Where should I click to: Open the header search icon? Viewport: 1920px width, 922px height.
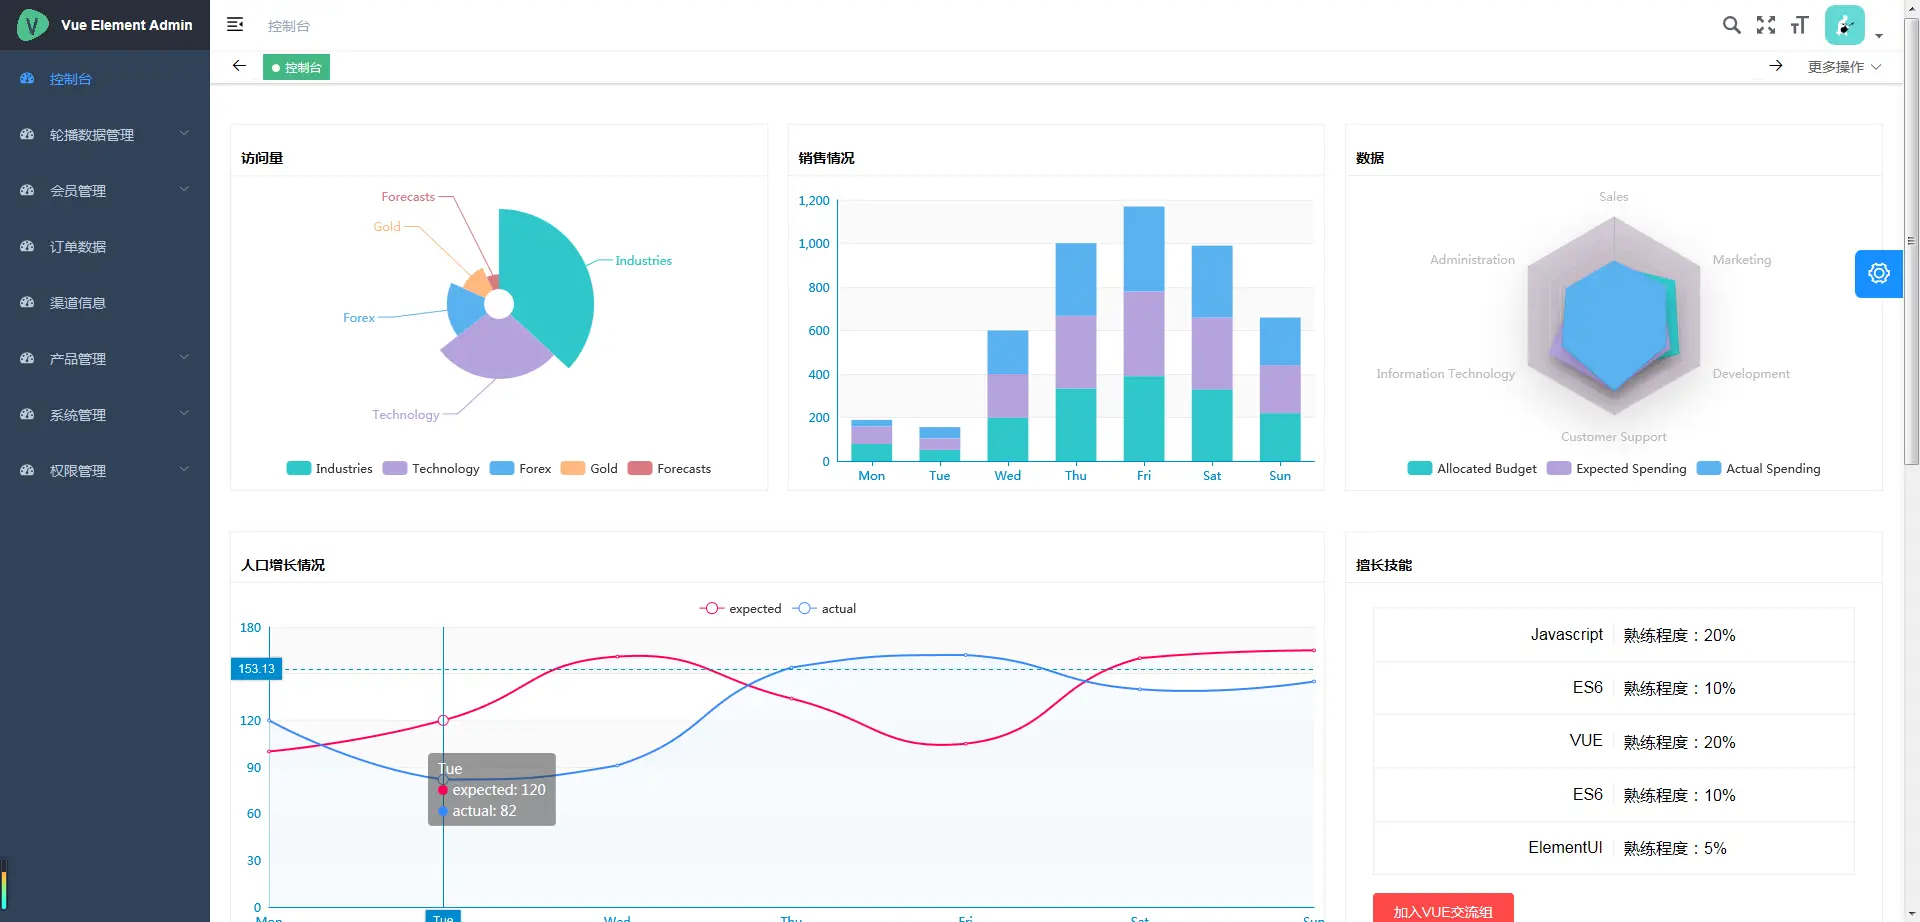pyautogui.click(x=1731, y=25)
